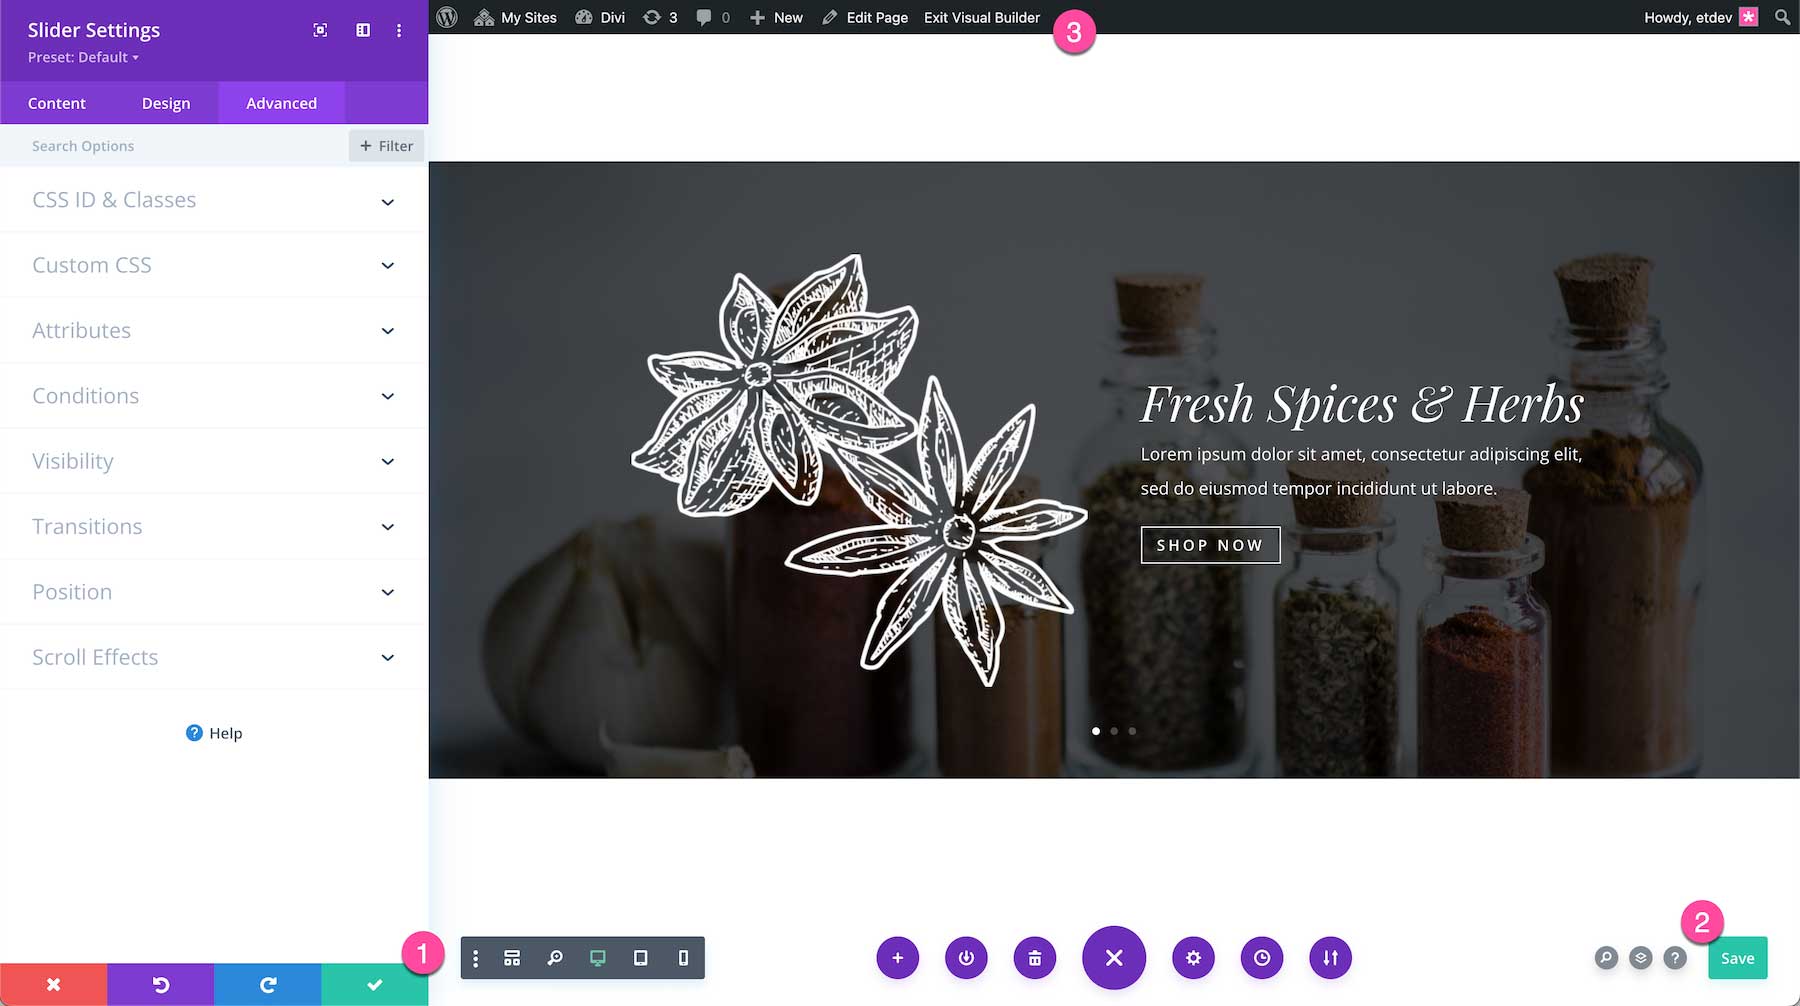Open the Help link
The height and width of the screenshot is (1006, 1800).
click(x=214, y=733)
